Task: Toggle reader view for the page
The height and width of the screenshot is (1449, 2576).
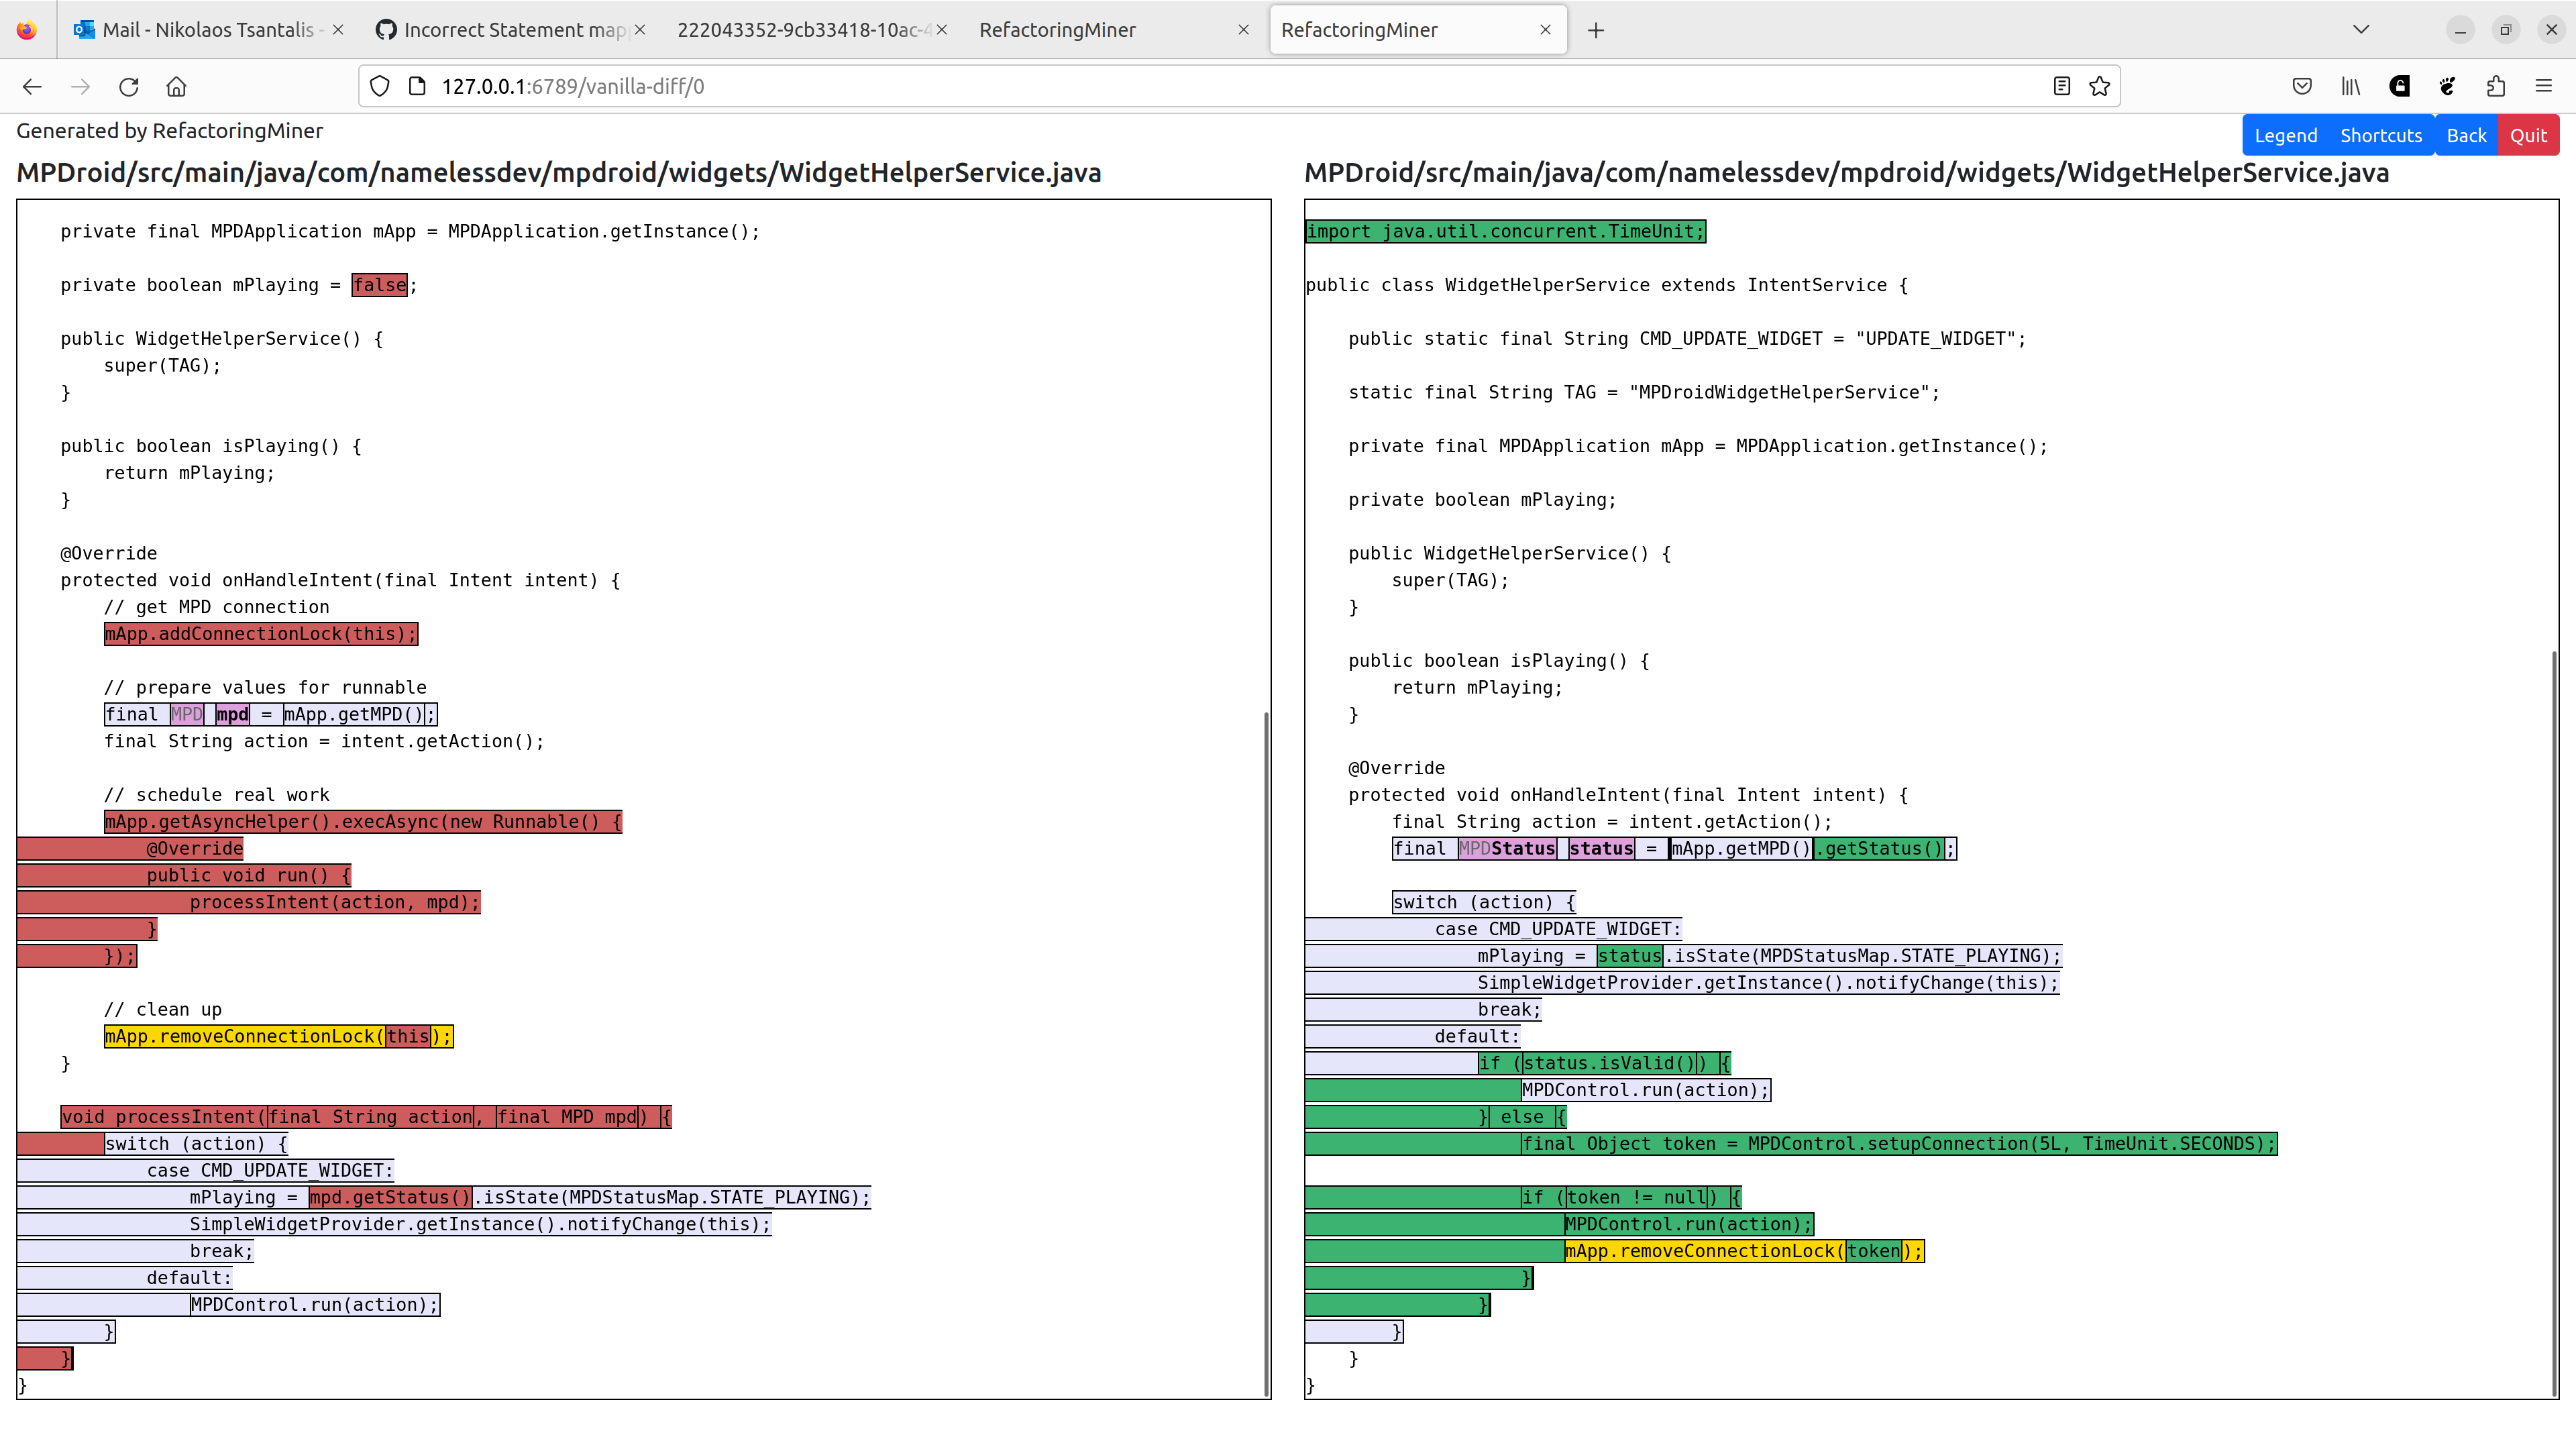Action: [2062, 86]
